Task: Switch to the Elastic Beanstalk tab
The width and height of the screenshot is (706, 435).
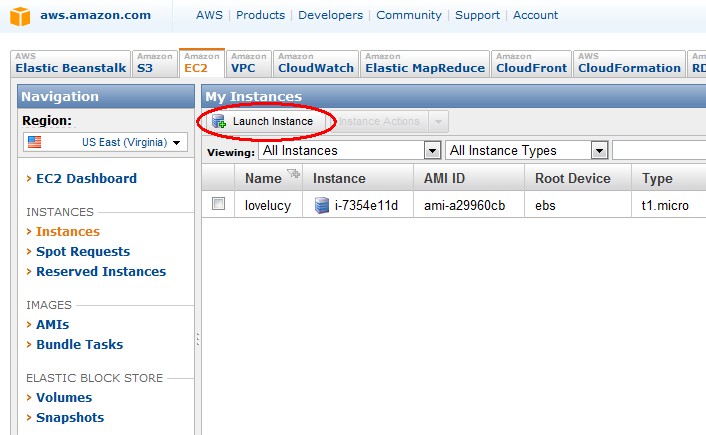Action: coord(70,63)
